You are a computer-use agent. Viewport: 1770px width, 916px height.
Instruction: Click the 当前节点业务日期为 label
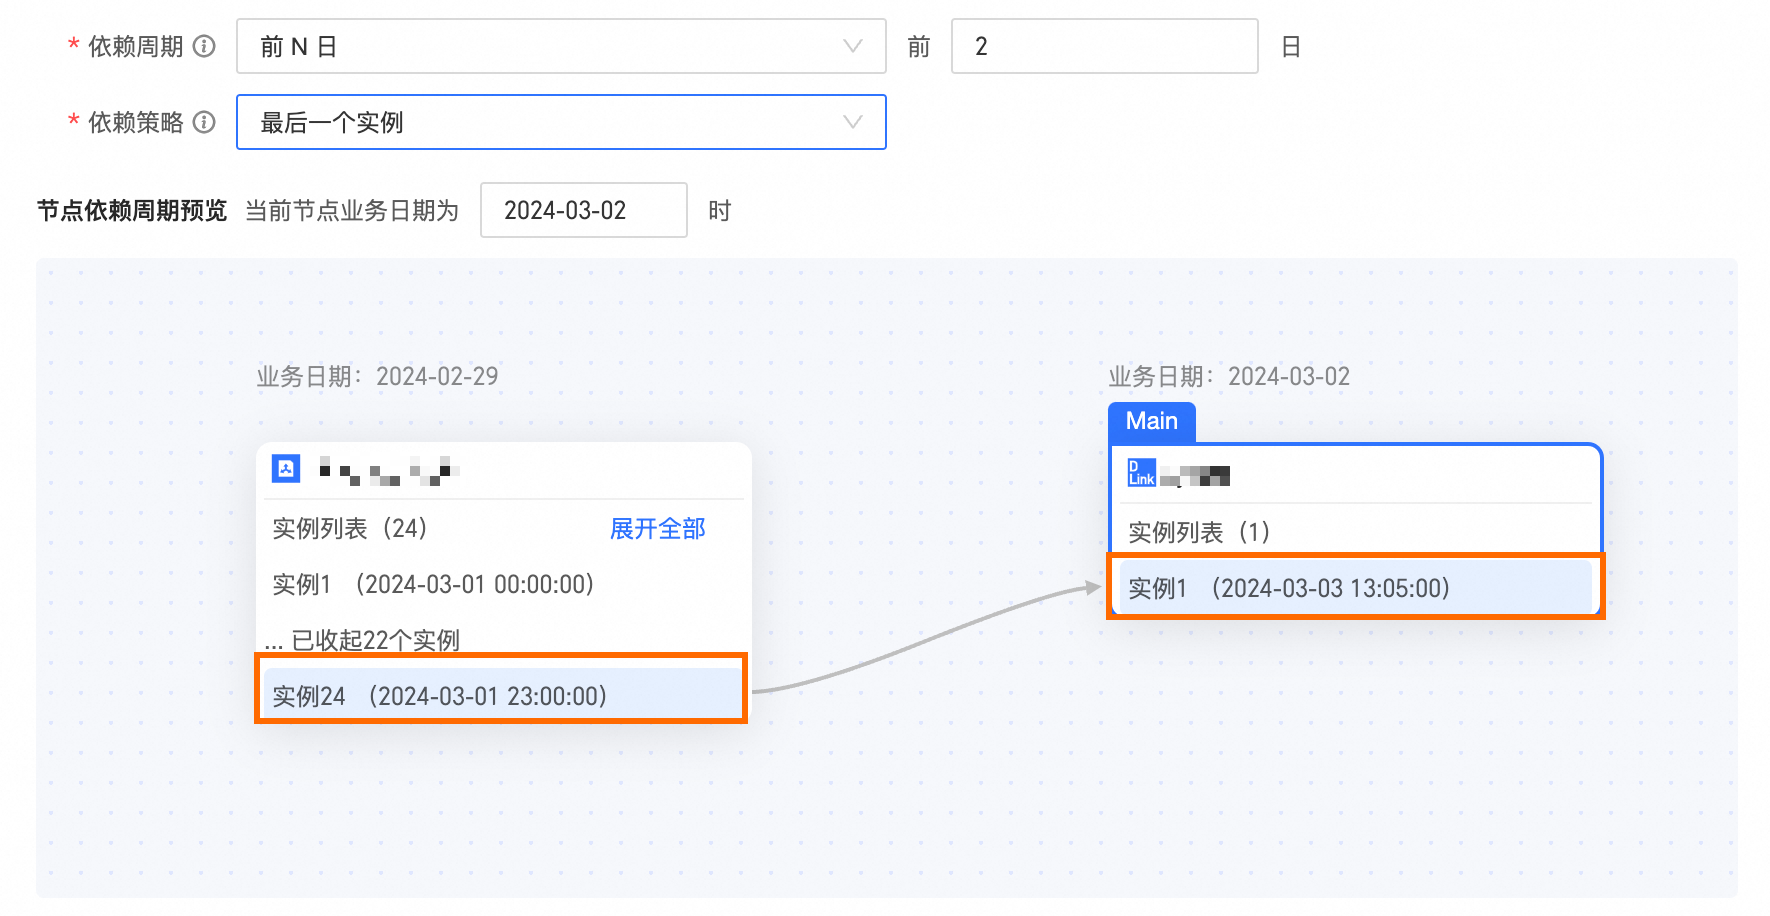352,210
